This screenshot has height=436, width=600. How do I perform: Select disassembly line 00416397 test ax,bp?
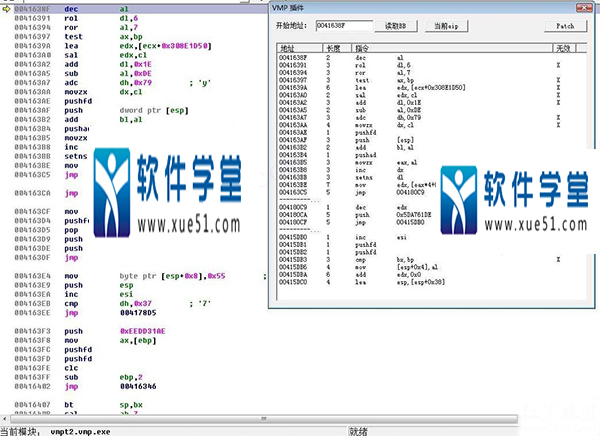(x=140, y=36)
